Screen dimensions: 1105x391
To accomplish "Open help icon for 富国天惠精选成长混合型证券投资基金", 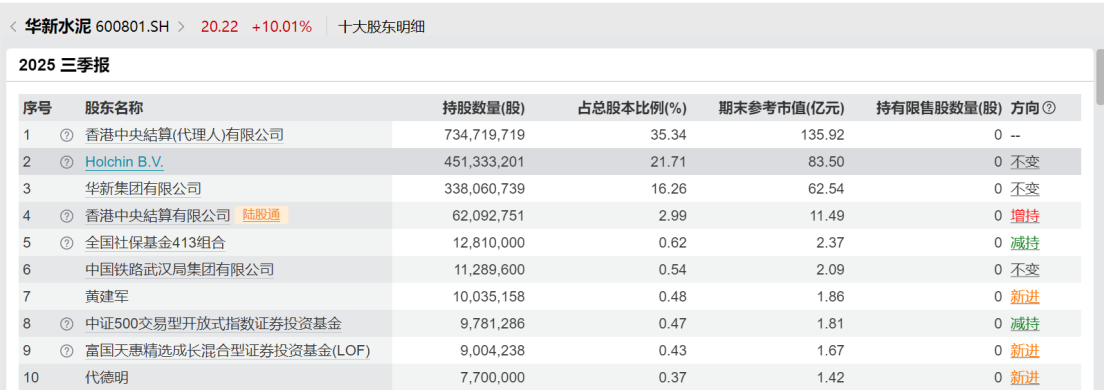I will pos(67,351).
